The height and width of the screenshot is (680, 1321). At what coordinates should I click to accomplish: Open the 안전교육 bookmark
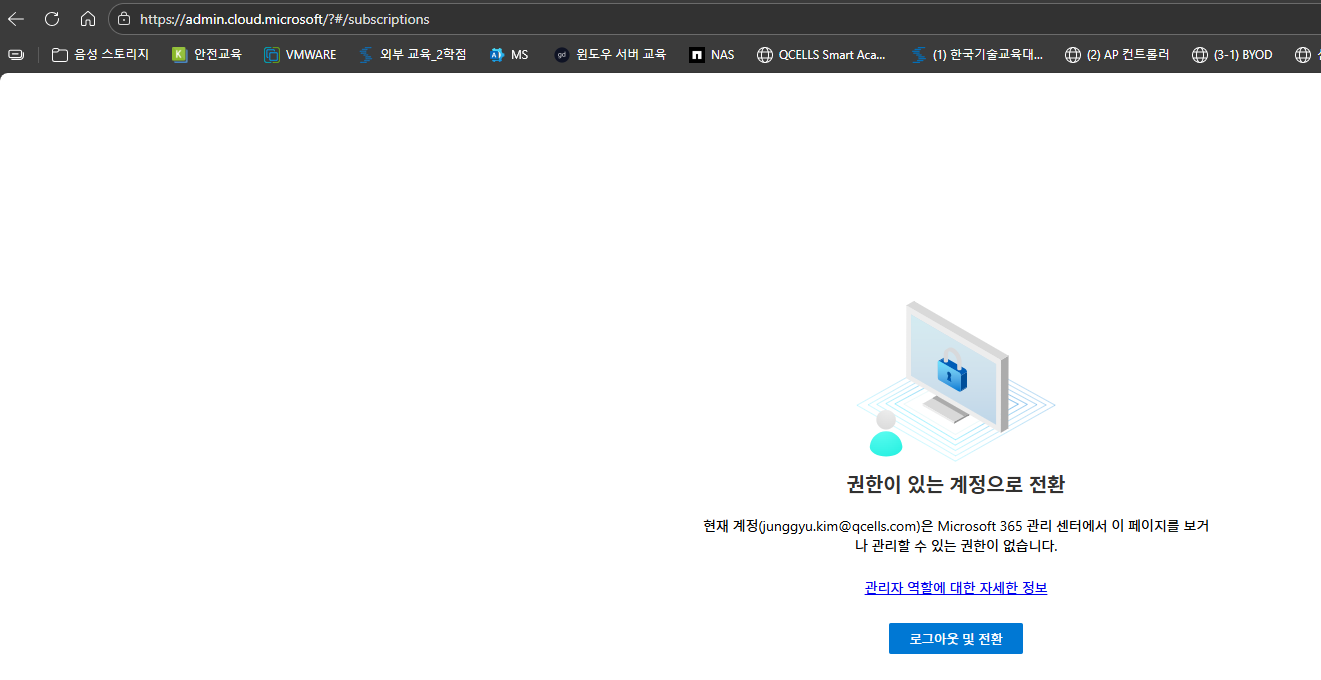point(207,55)
